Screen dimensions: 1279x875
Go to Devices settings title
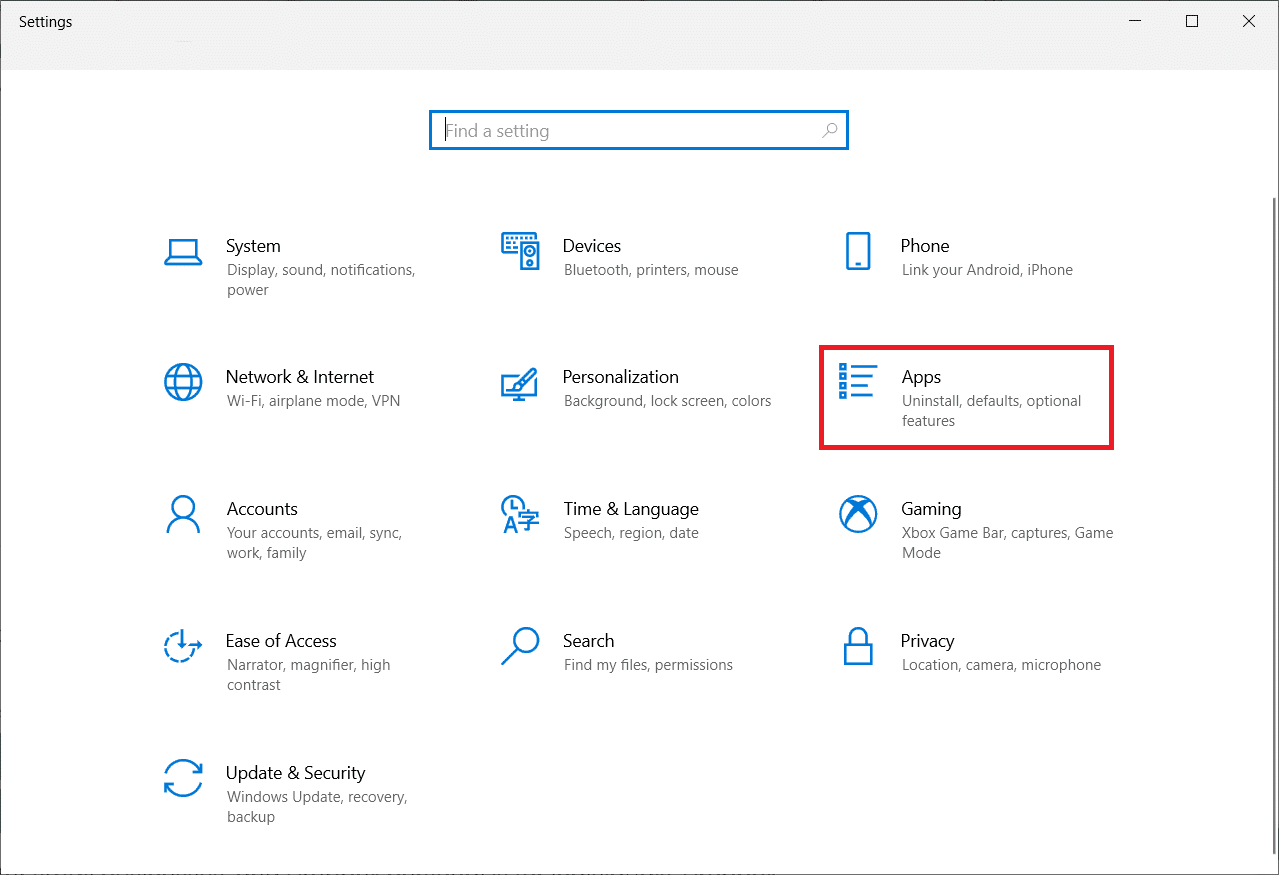[592, 246]
